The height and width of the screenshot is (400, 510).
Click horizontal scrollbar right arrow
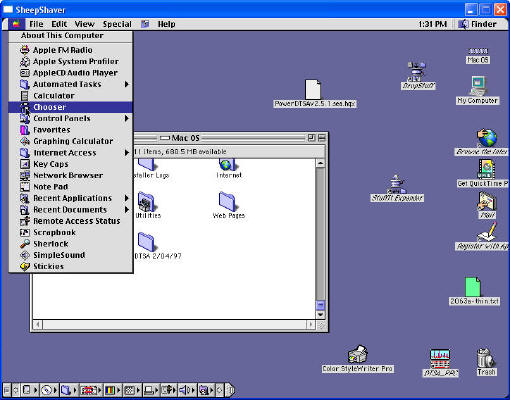[311, 324]
